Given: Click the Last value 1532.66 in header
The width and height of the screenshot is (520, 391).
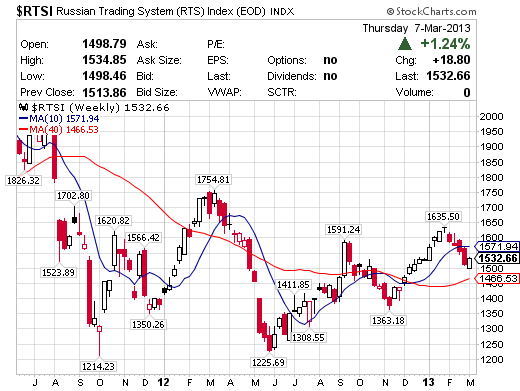Looking at the screenshot, I should coord(448,76).
